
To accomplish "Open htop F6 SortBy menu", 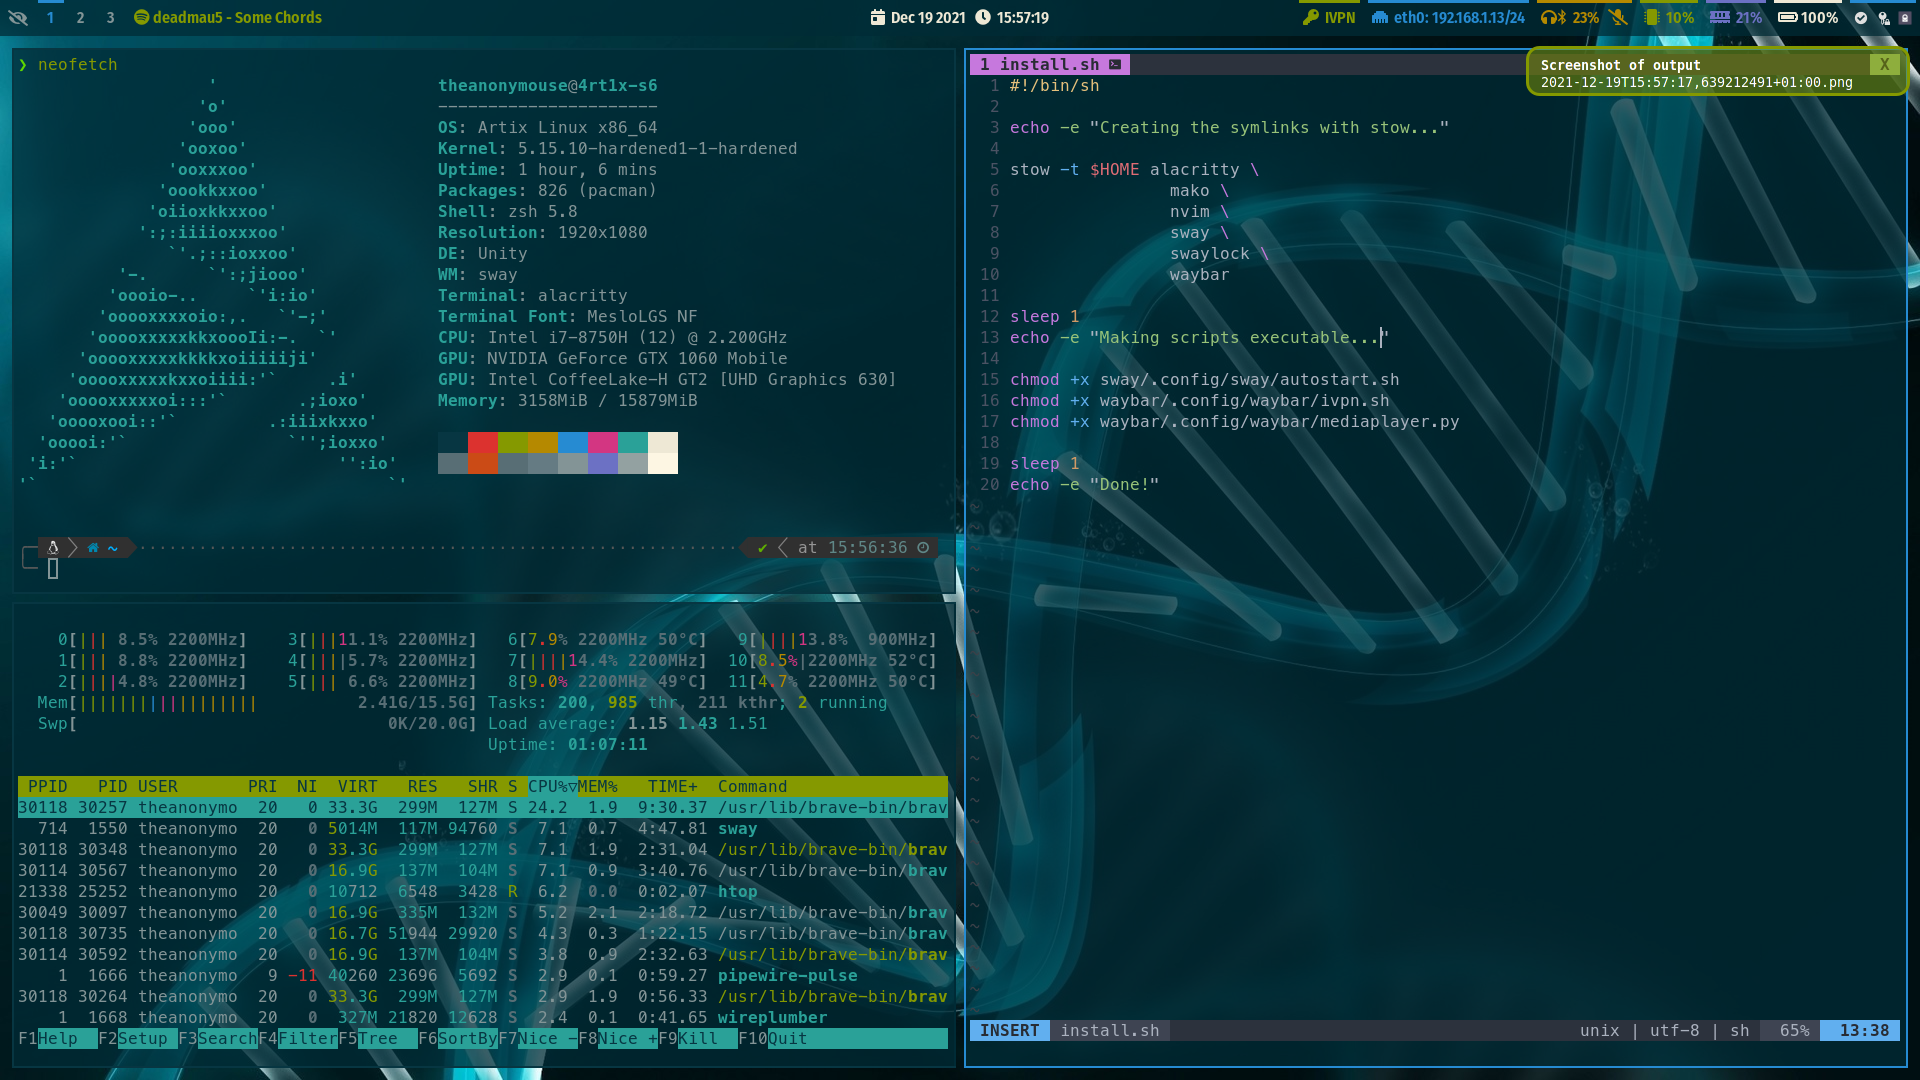I will coord(457,1038).
